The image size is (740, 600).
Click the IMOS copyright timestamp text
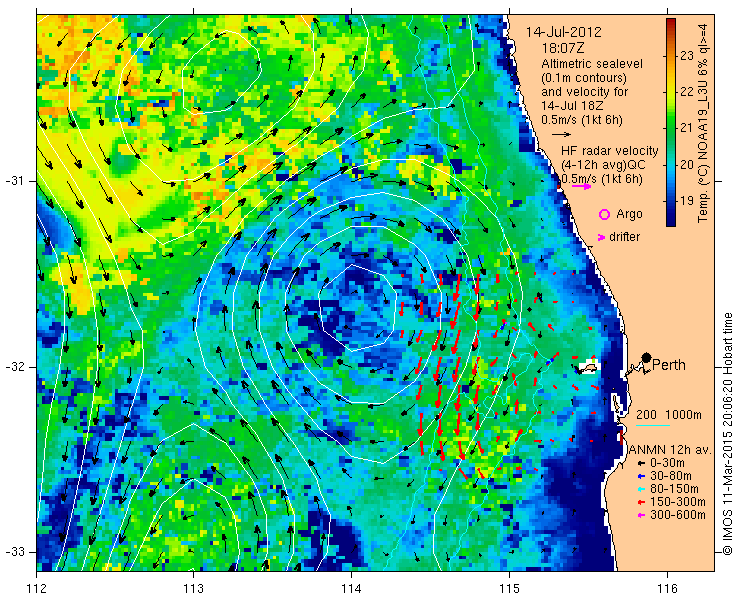pos(727,434)
